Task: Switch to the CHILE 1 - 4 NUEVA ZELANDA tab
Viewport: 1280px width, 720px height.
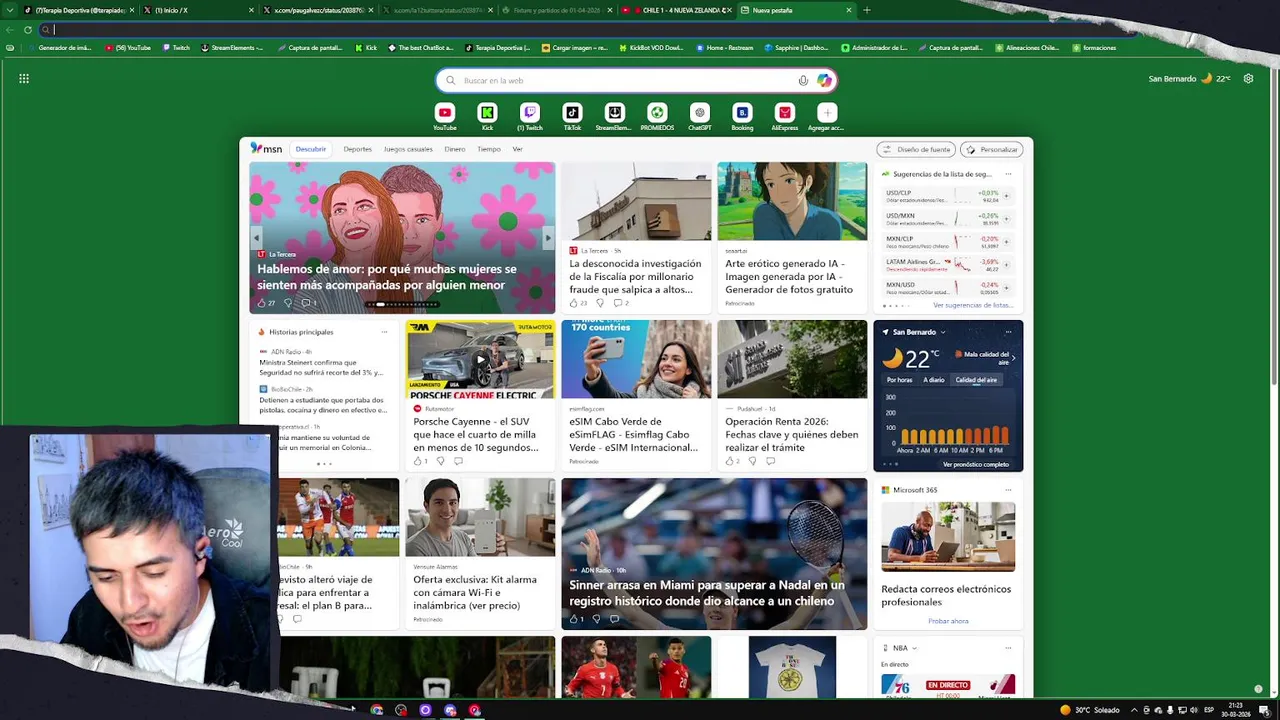Action: pos(677,10)
